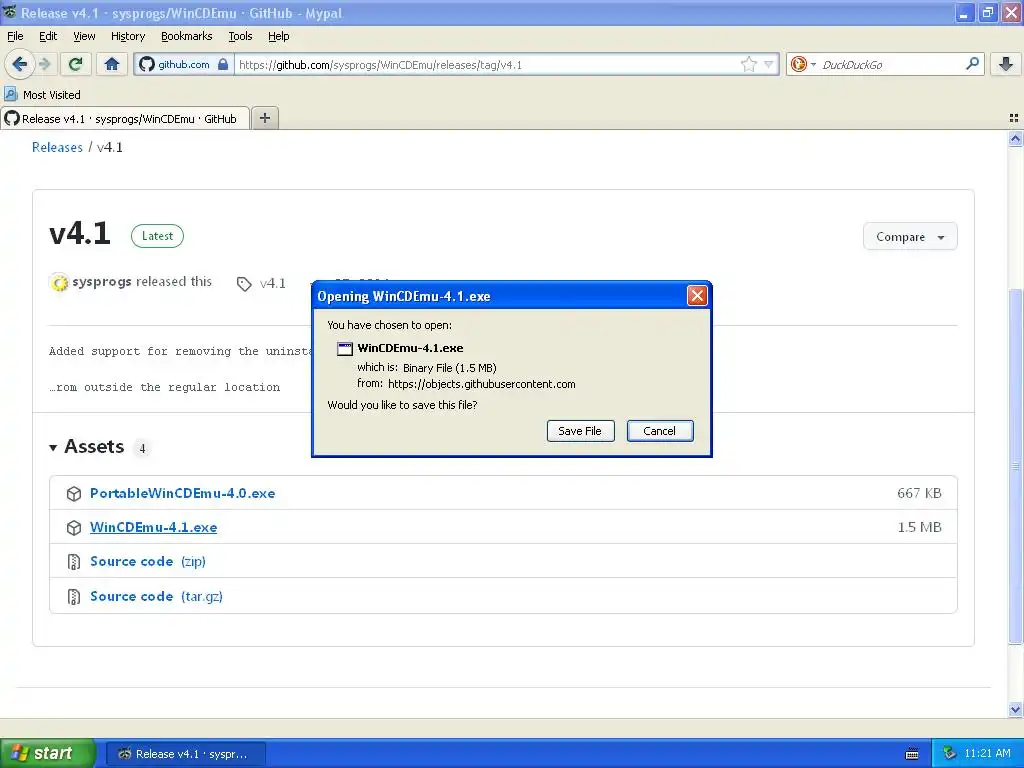Open the Most Visited bookmarks folder
Viewport: 1024px width, 768px height.
(42, 95)
